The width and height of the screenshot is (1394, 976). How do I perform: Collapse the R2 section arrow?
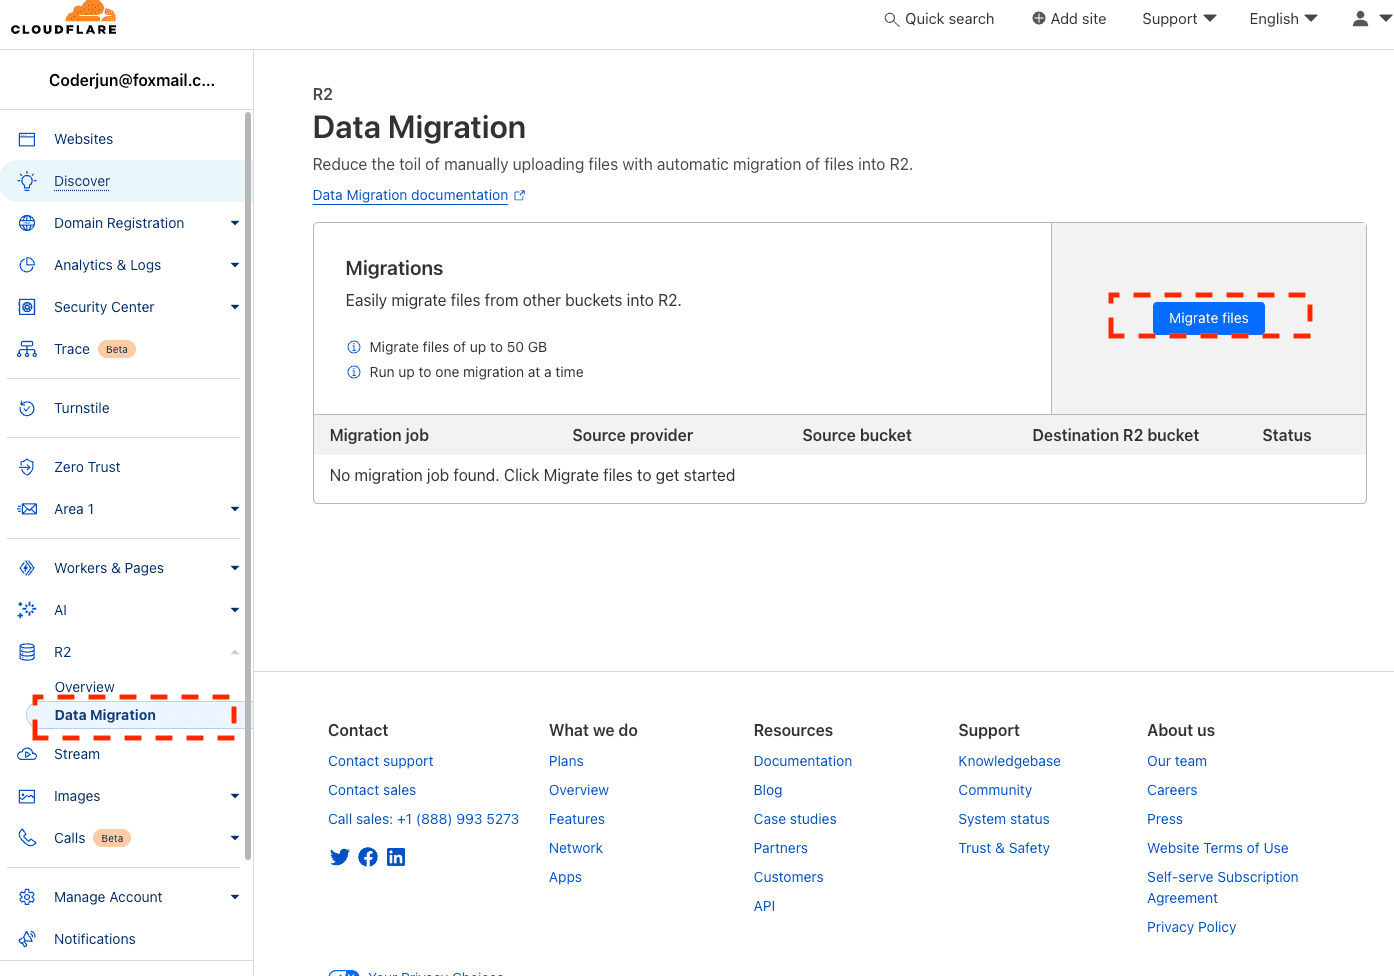[235, 652]
